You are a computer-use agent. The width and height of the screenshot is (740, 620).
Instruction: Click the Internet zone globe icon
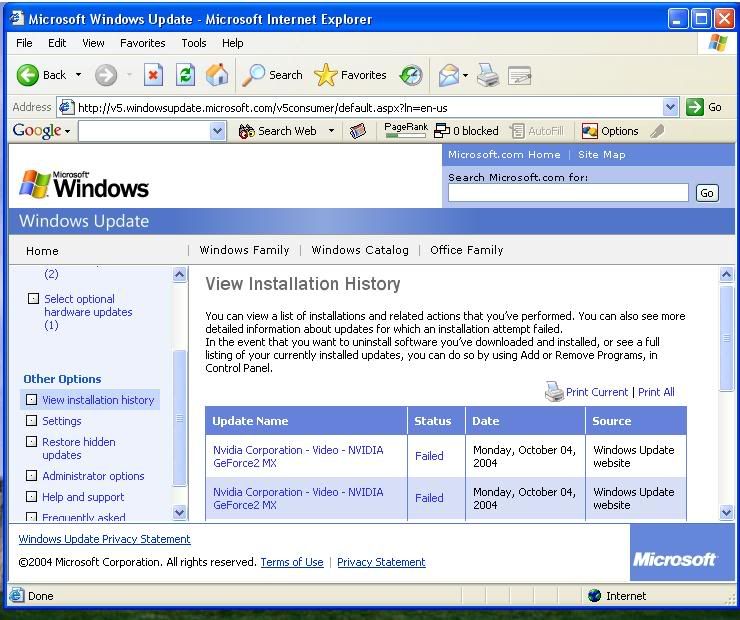point(594,595)
